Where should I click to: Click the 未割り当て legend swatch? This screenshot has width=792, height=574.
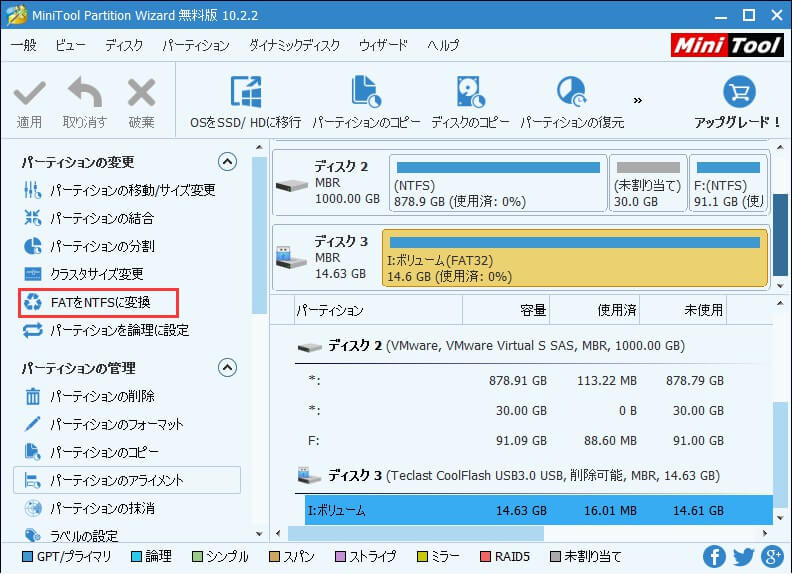click(555, 556)
